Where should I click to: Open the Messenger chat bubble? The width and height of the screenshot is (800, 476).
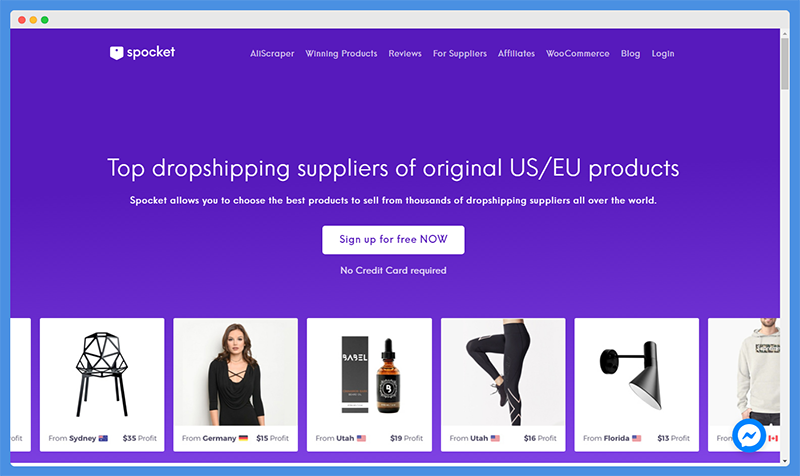coord(749,436)
